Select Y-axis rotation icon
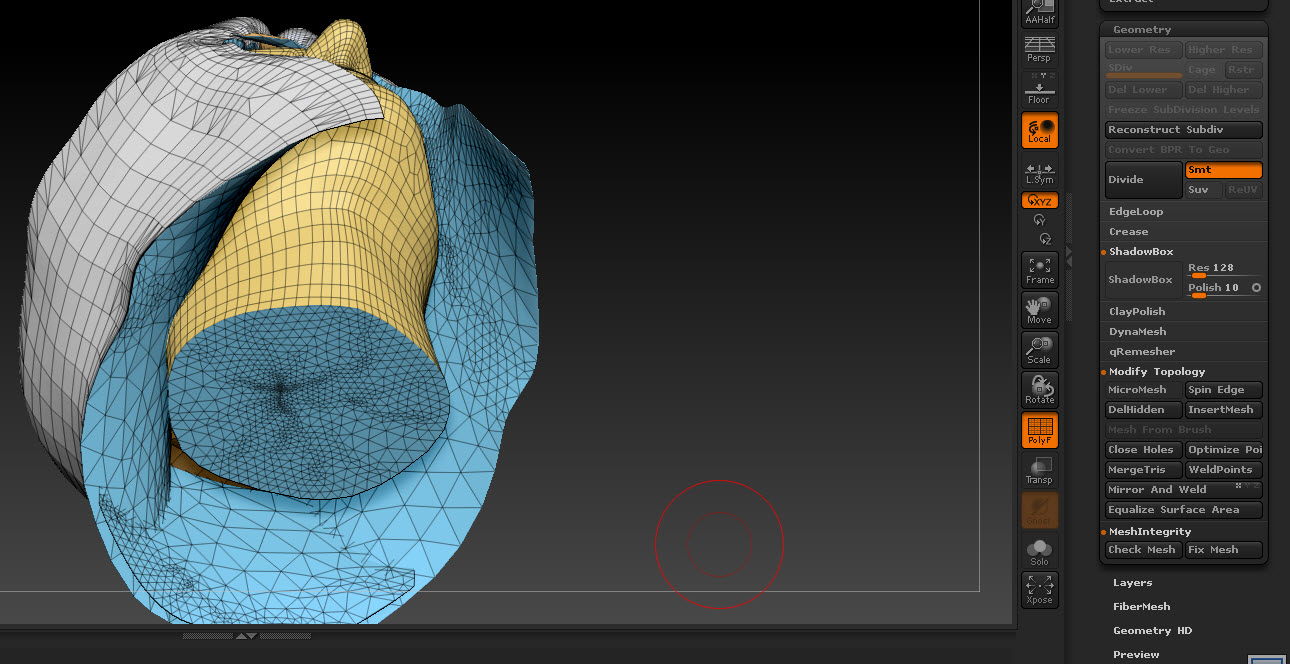This screenshot has height=664, width=1290. point(1040,220)
